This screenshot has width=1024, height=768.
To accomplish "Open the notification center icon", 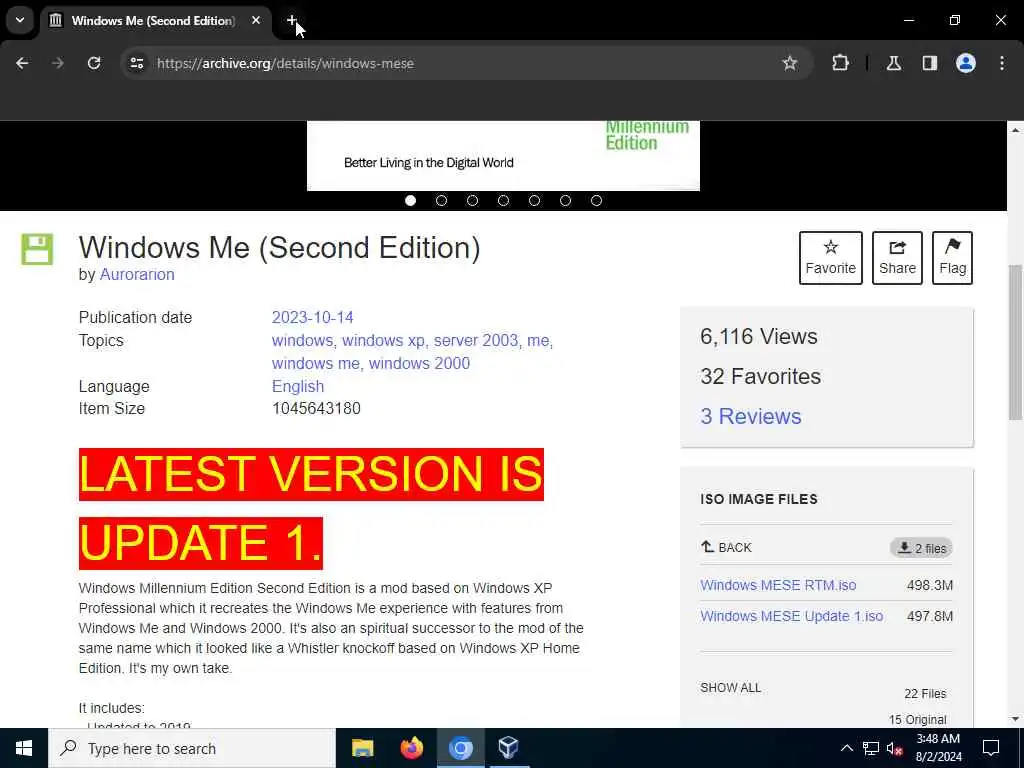I will pyautogui.click(x=991, y=748).
